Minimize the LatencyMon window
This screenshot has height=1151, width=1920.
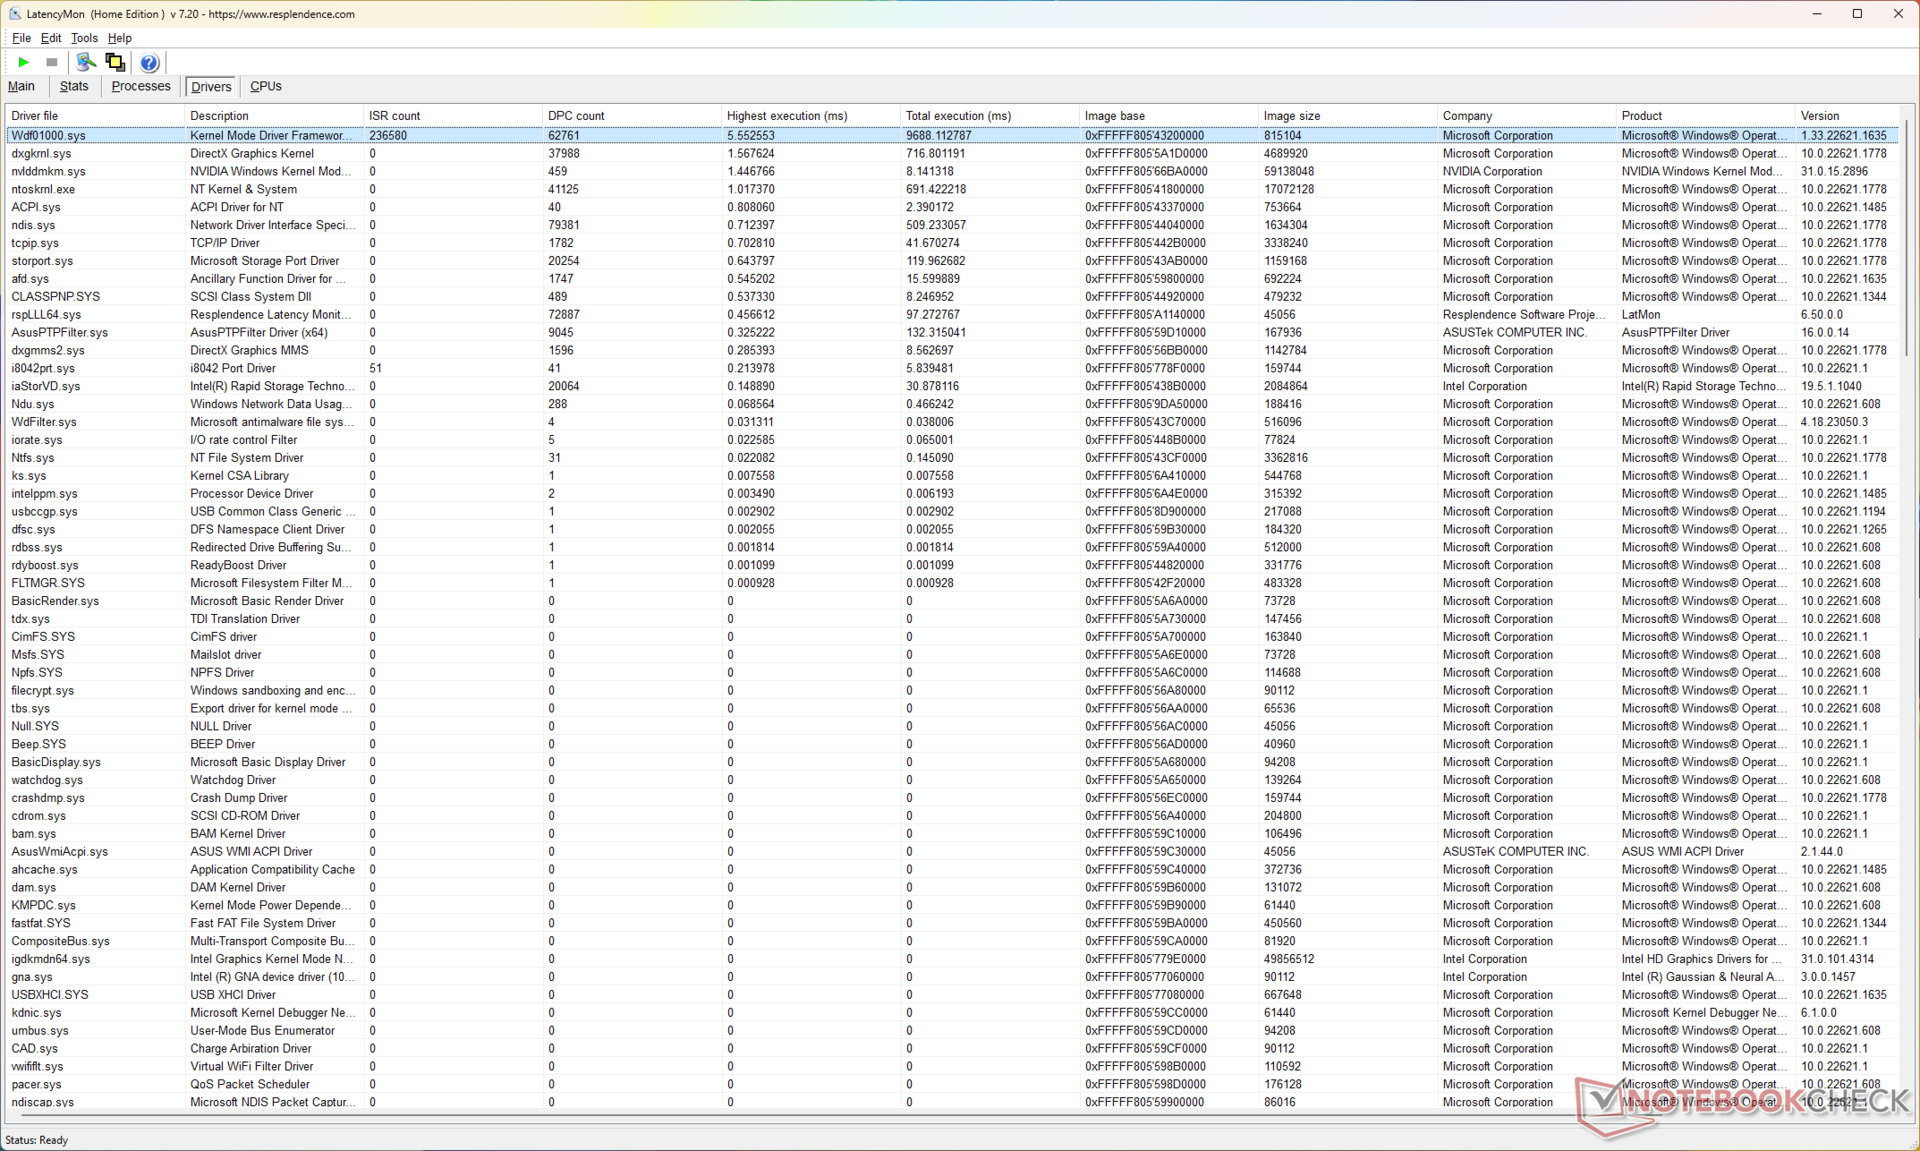tap(1815, 14)
